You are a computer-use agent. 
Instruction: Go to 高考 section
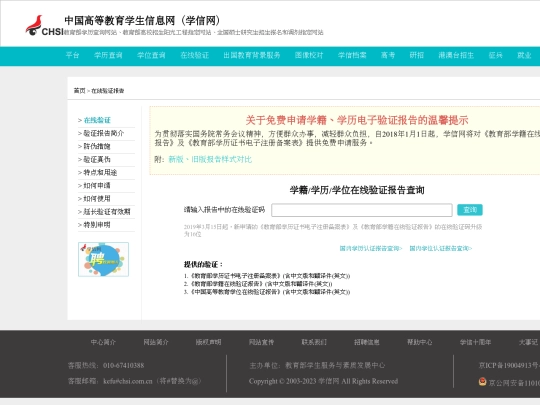388,55
